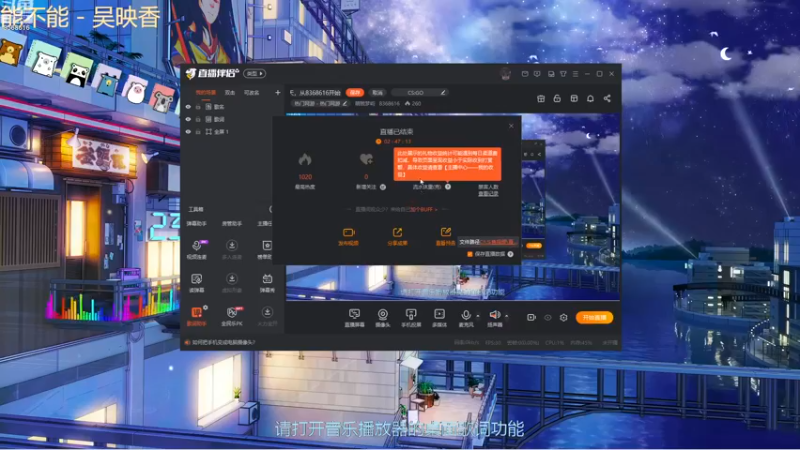Open the hamburger menu in title bar
The image size is (800, 450).
(x=576, y=74)
